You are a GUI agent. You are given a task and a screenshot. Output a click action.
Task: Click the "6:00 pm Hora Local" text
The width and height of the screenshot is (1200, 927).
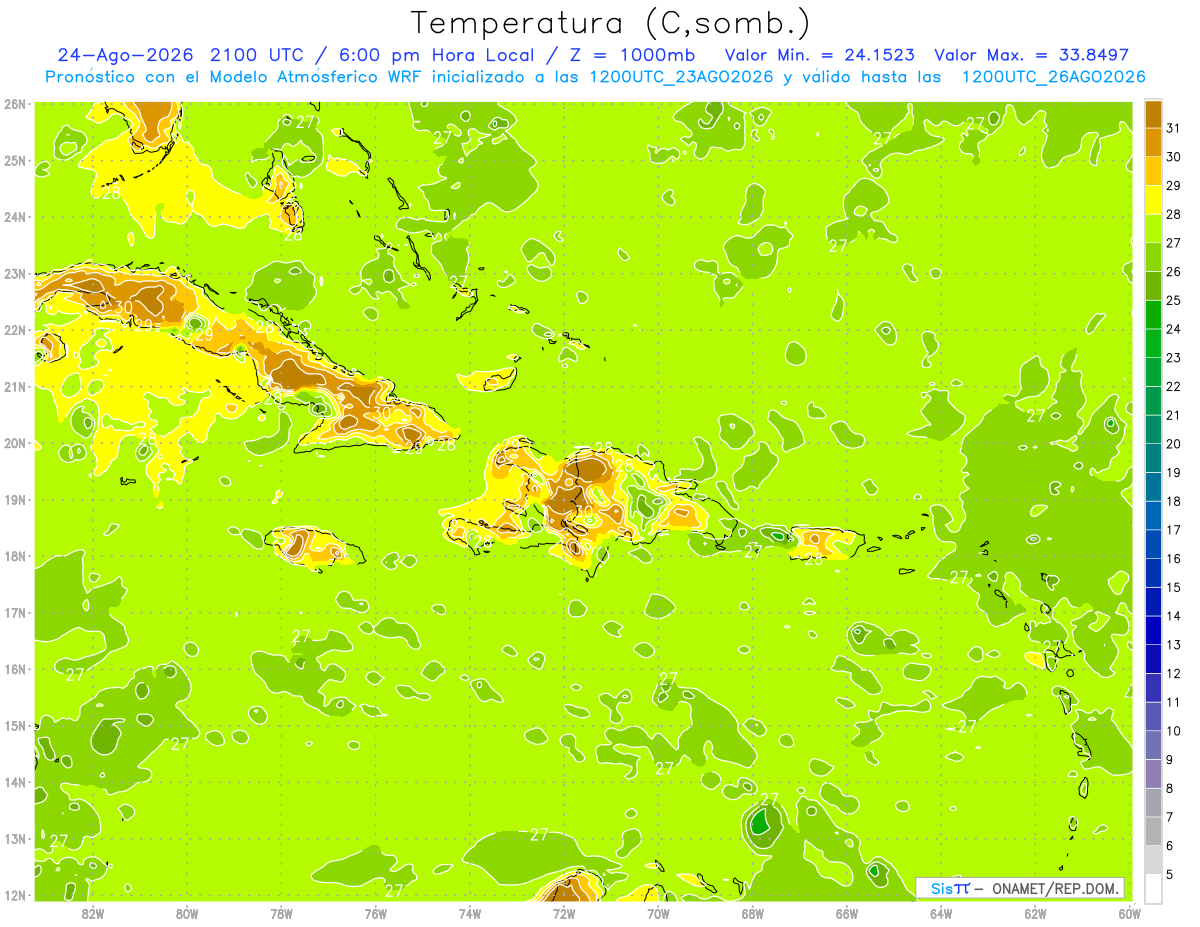point(438,55)
